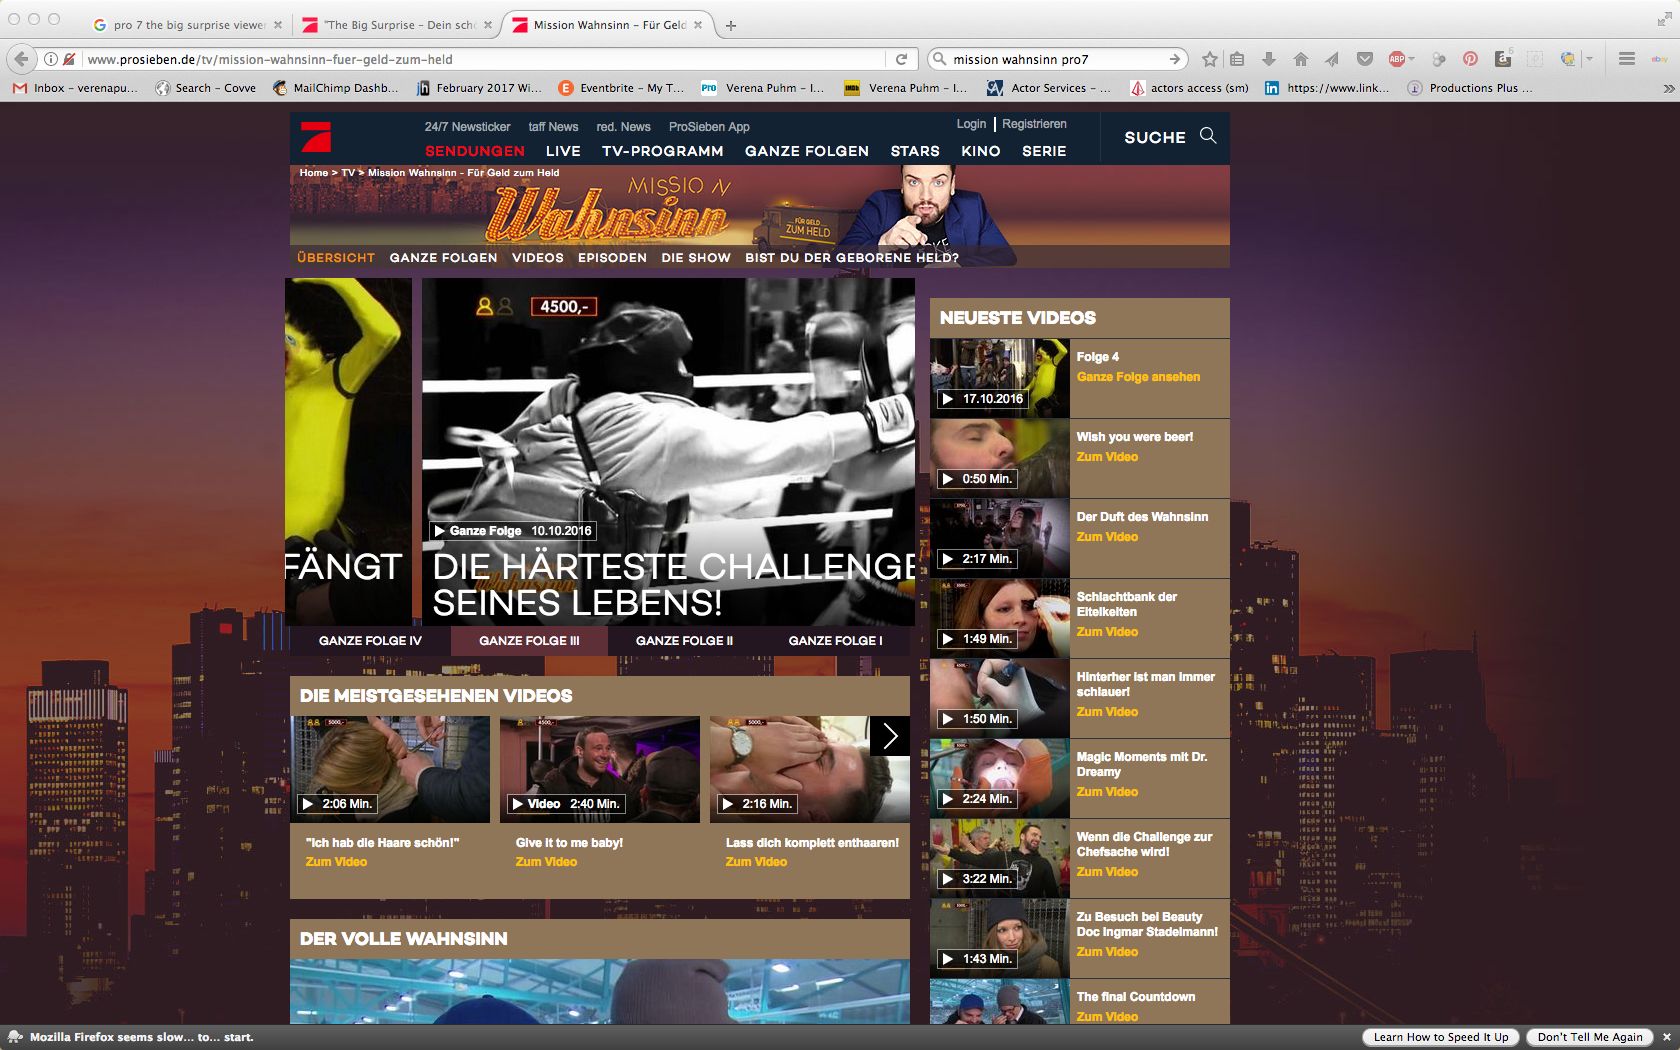Viewport: 1680px width, 1050px height.
Task: Open the downloads arrow icon
Action: pos(1269,59)
